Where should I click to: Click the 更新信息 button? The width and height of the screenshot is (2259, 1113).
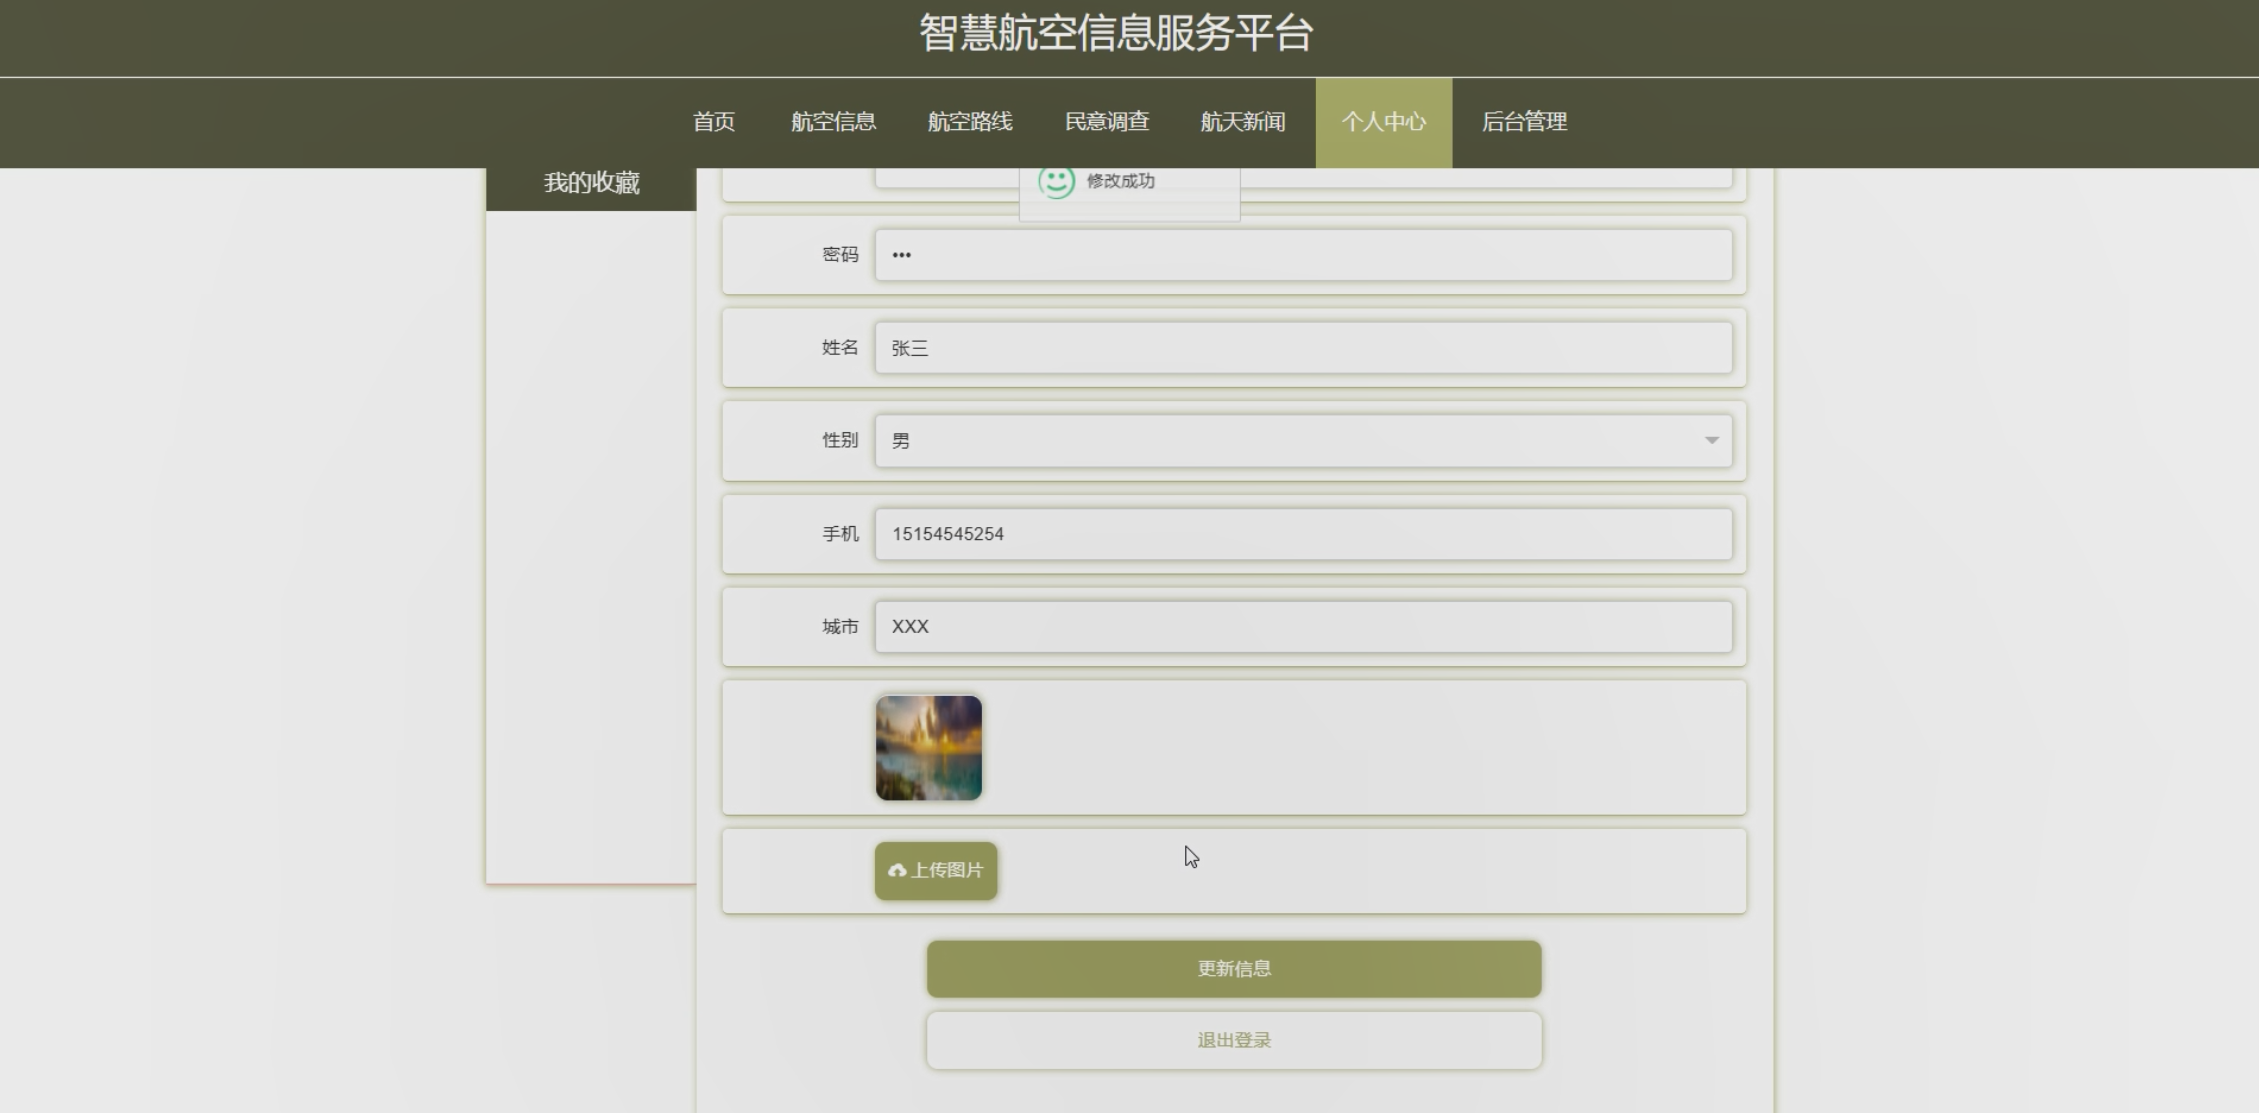pos(1233,968)
